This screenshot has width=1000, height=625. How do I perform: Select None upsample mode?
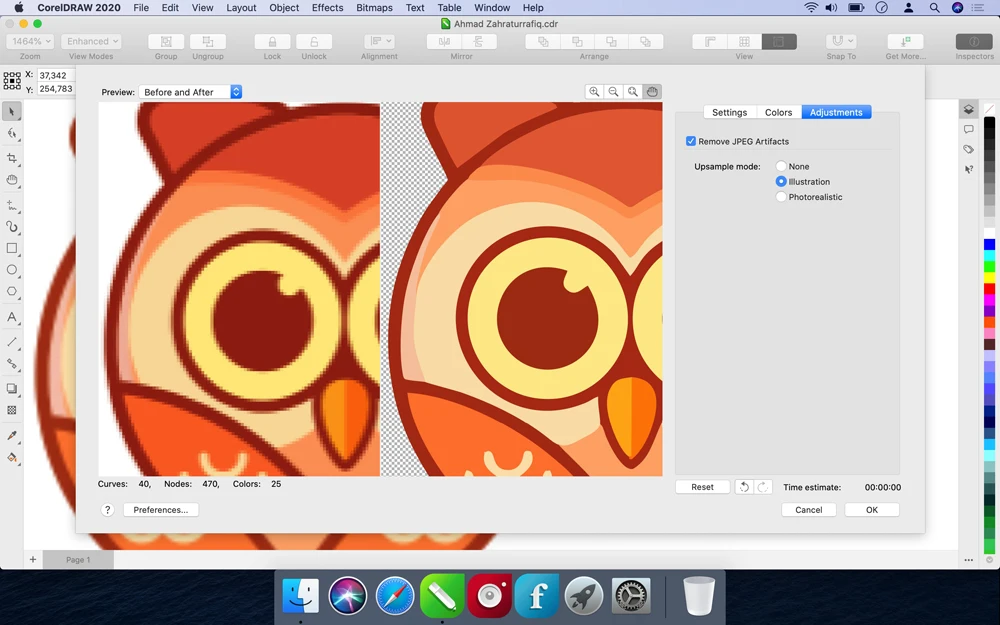(x=781, y=167)
